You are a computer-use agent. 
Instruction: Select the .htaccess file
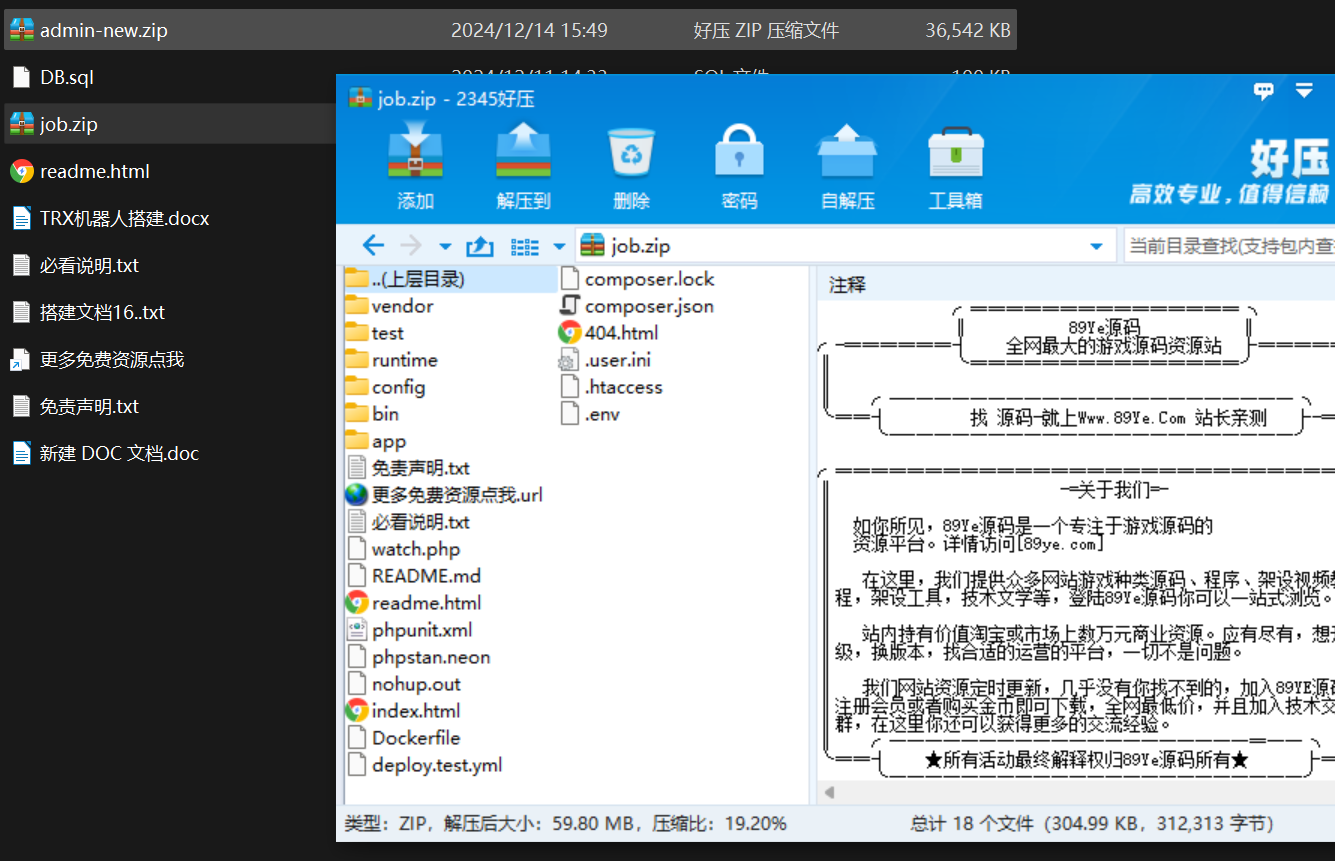[611, 387]
